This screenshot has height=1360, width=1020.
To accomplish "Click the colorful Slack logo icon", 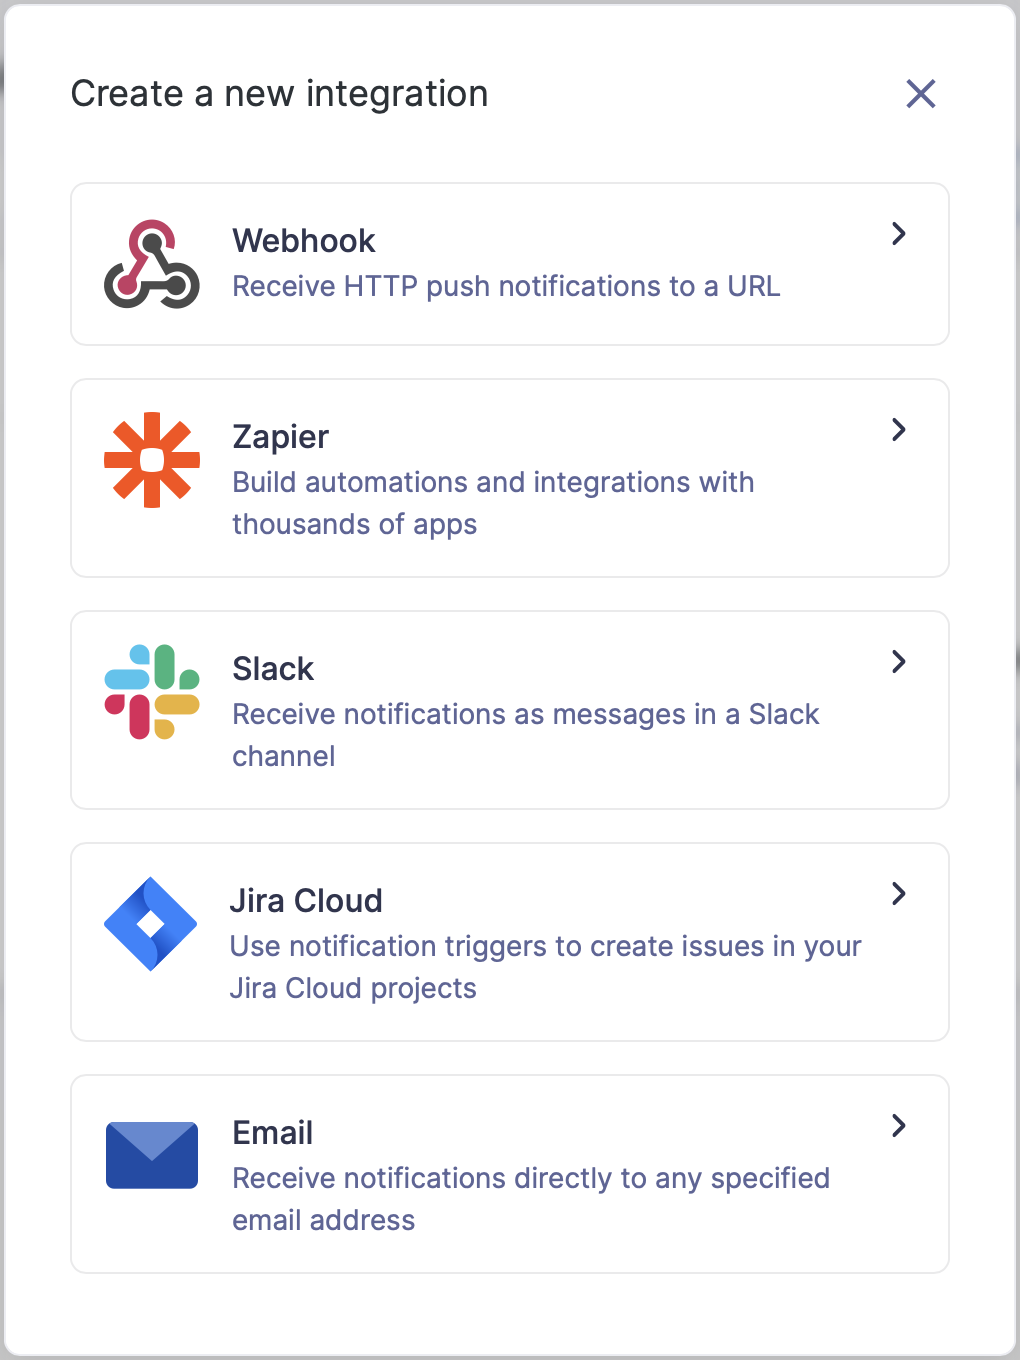I will pos(152,692).
